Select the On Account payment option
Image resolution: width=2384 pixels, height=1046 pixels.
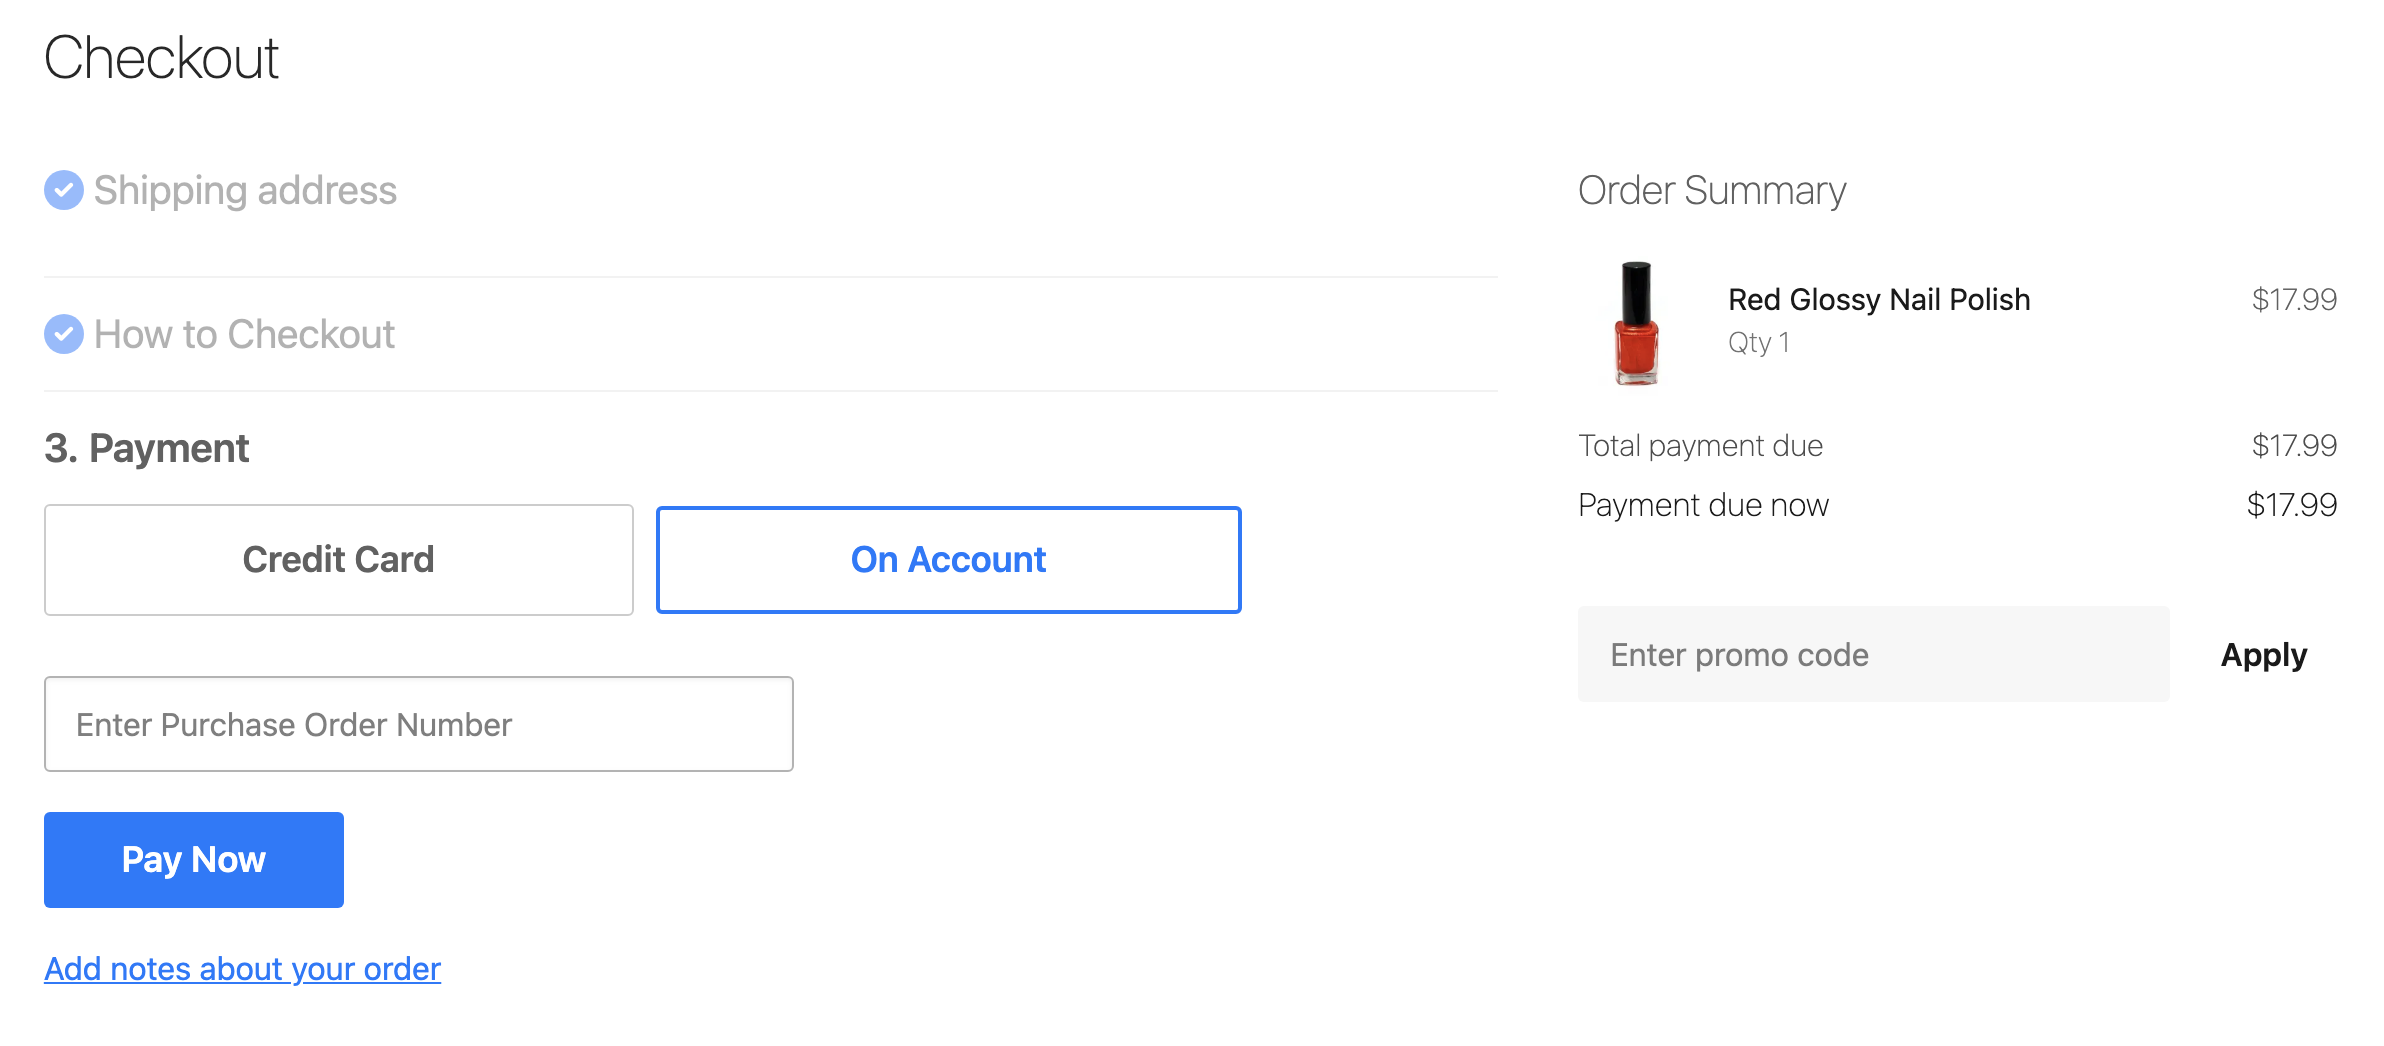(947, 560)
